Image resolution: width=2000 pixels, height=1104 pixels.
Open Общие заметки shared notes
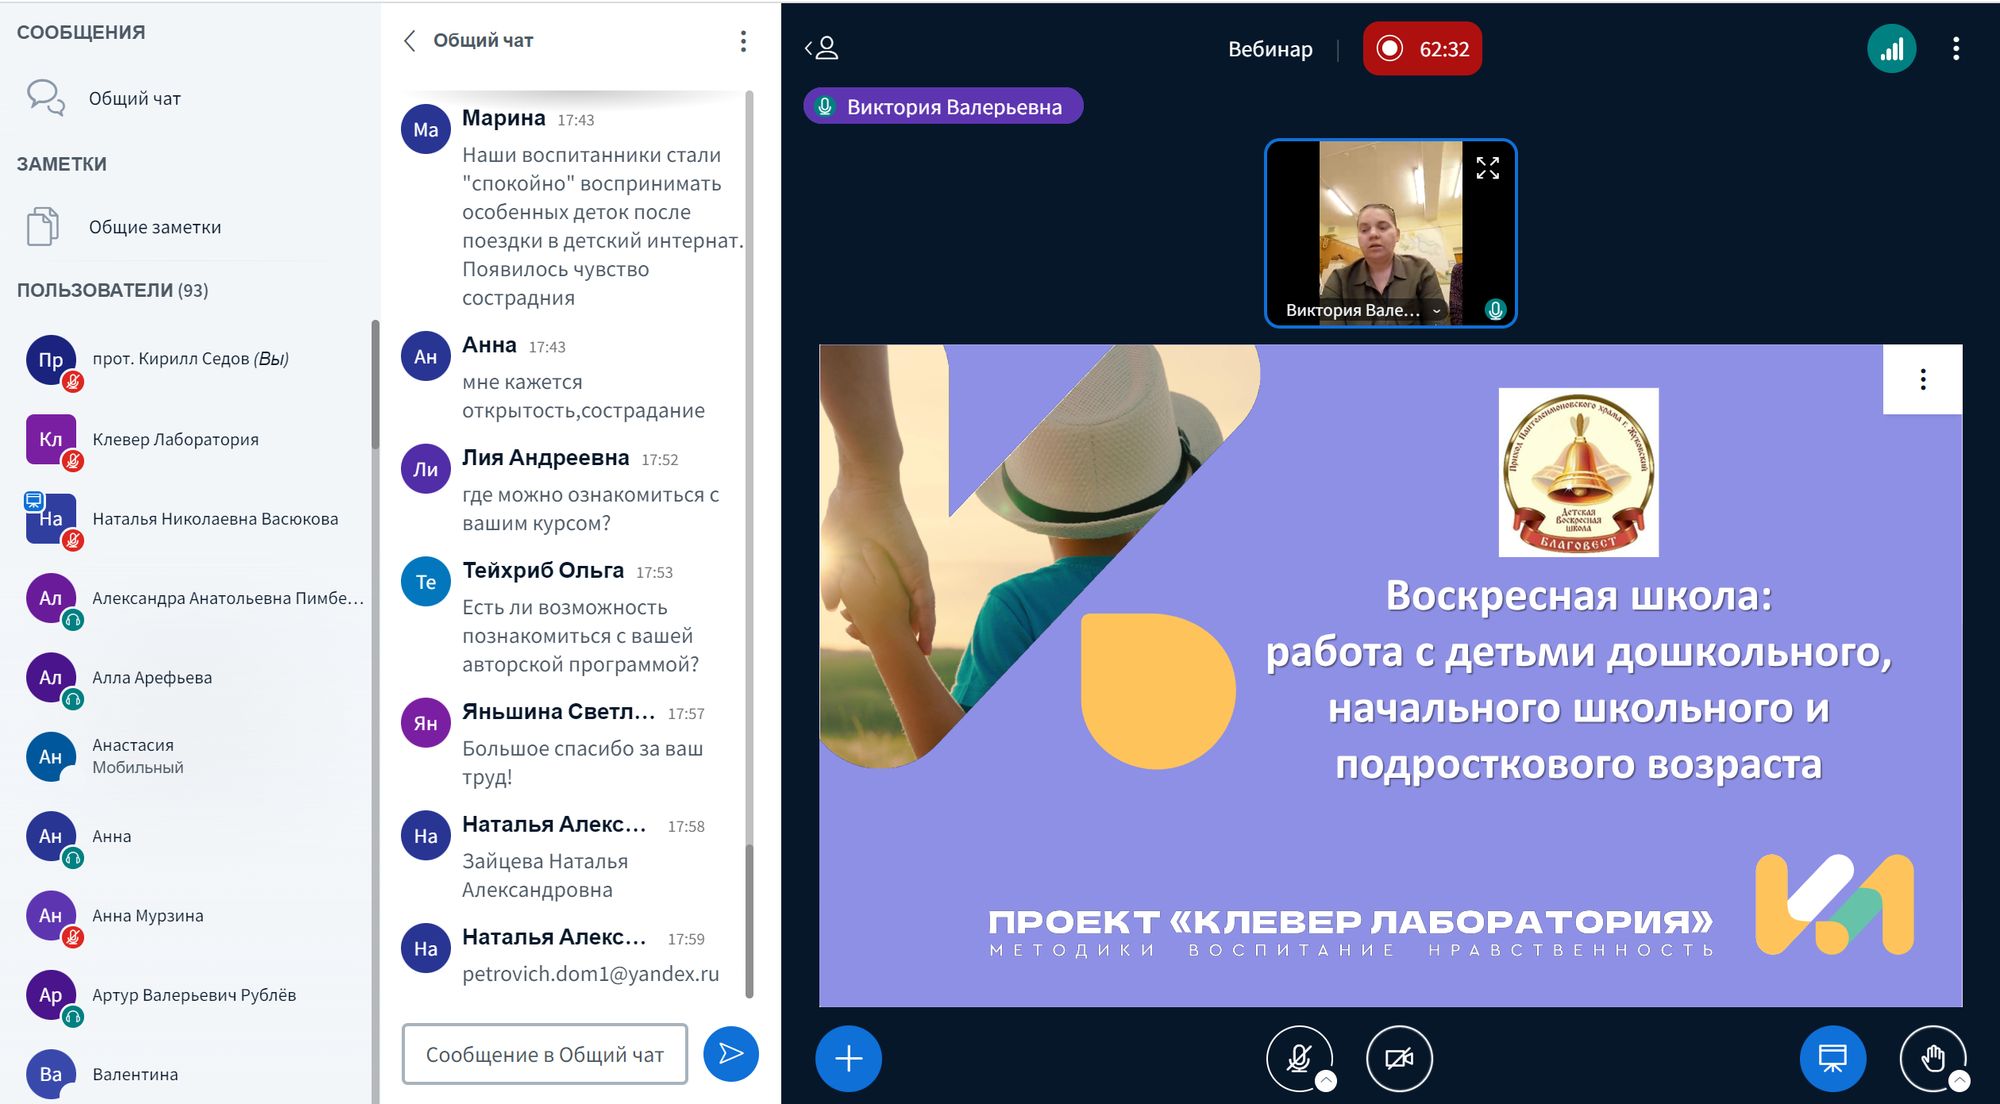pyautogui.click(x=154, y=227)
